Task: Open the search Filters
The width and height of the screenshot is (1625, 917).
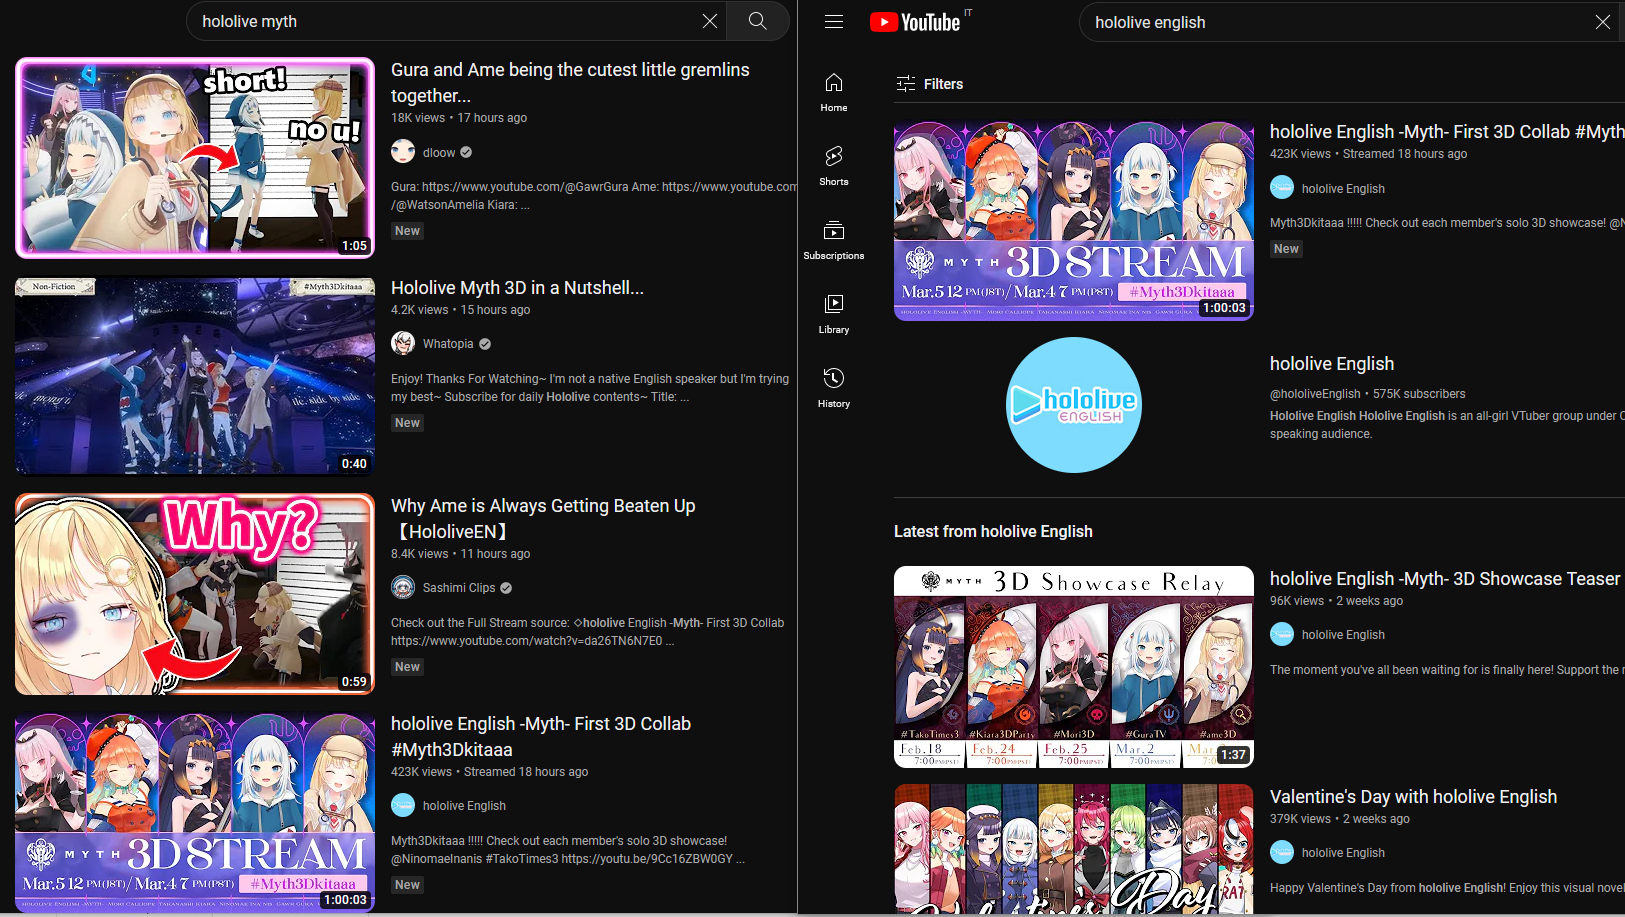Action: pyautogui.click(x=930, y=84)
